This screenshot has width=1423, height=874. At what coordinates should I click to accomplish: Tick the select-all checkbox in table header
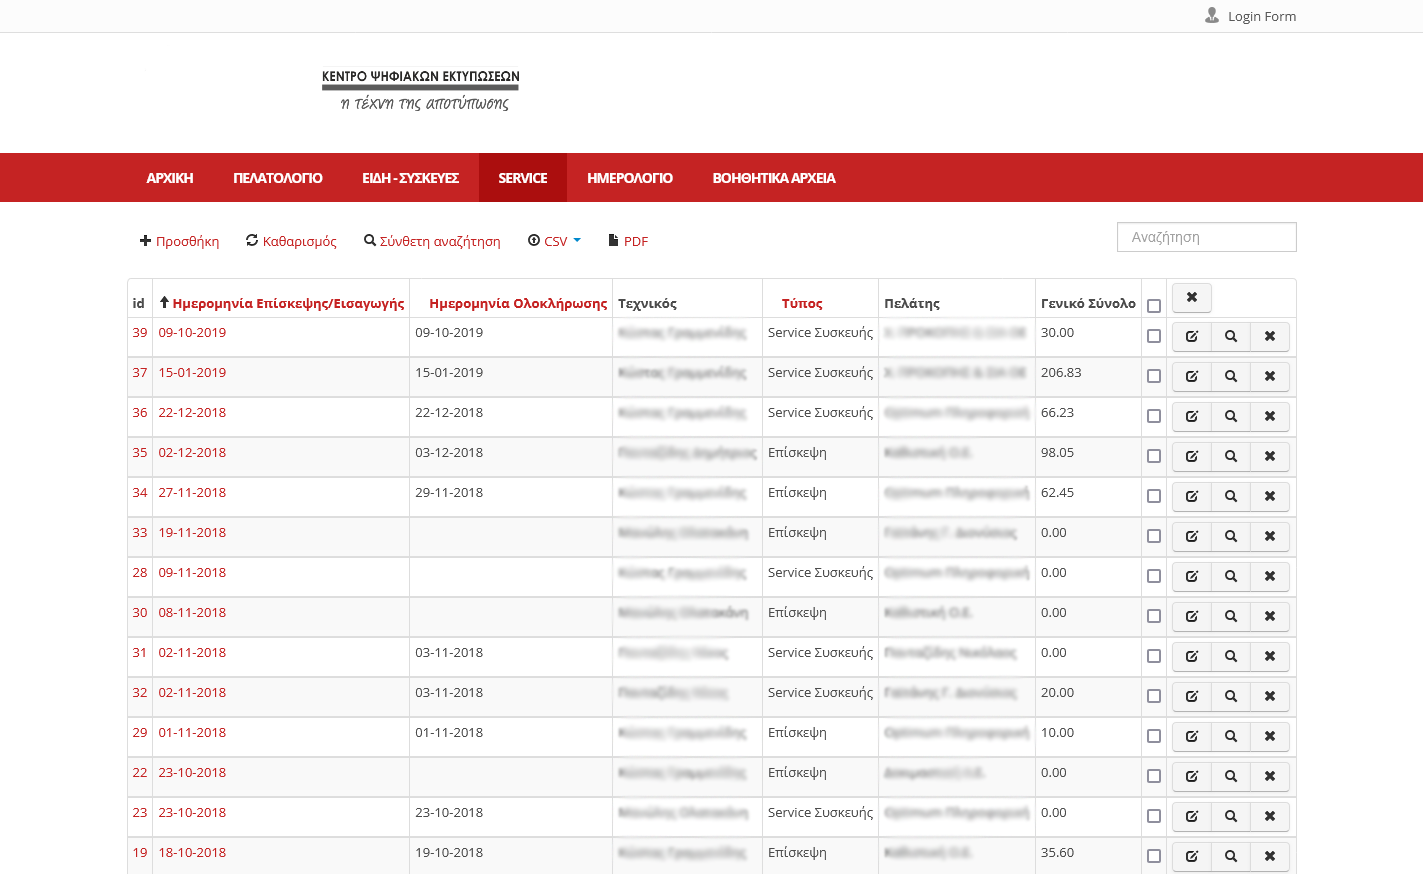(x=1154, y=306)
